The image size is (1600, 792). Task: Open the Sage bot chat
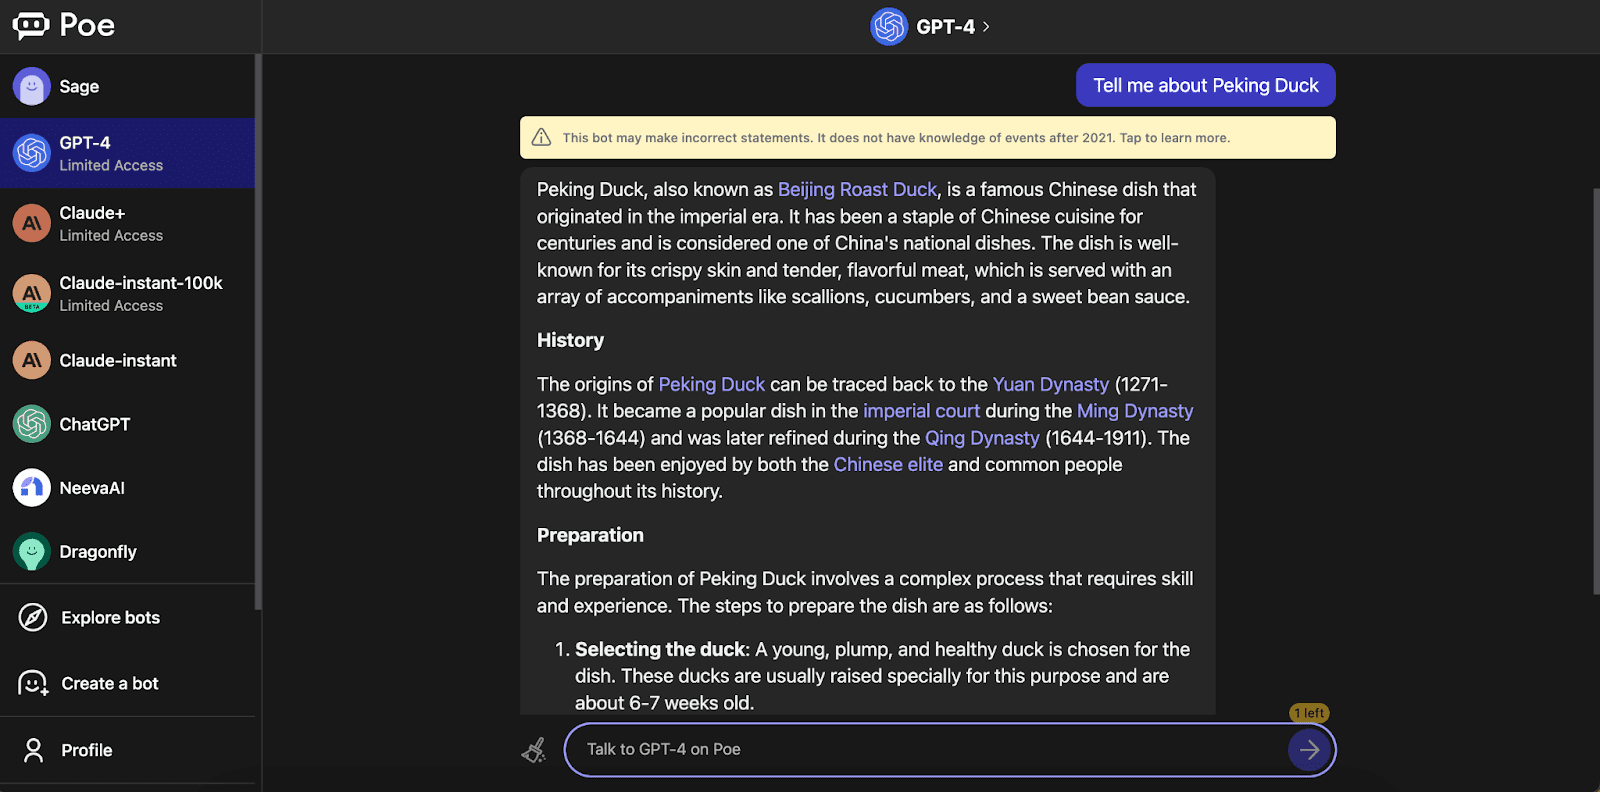(x=80, y=87)
